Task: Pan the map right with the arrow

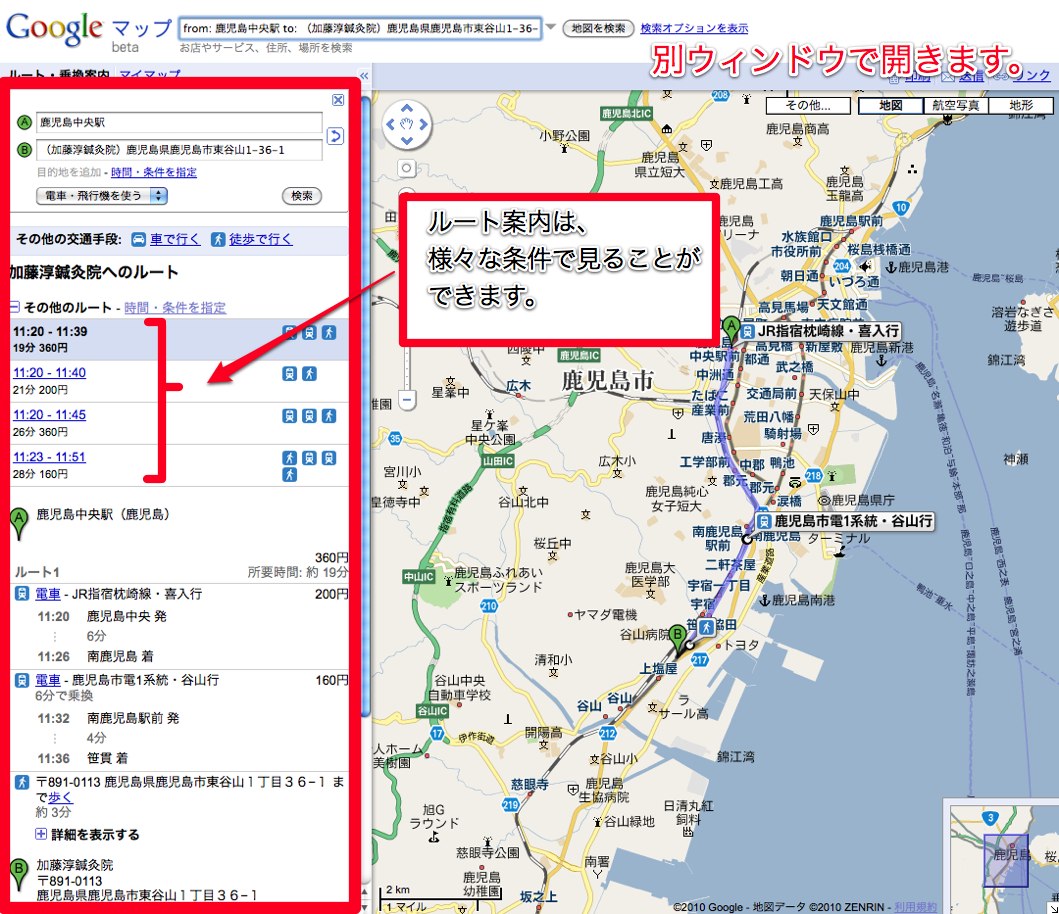Action: (423, 124)
